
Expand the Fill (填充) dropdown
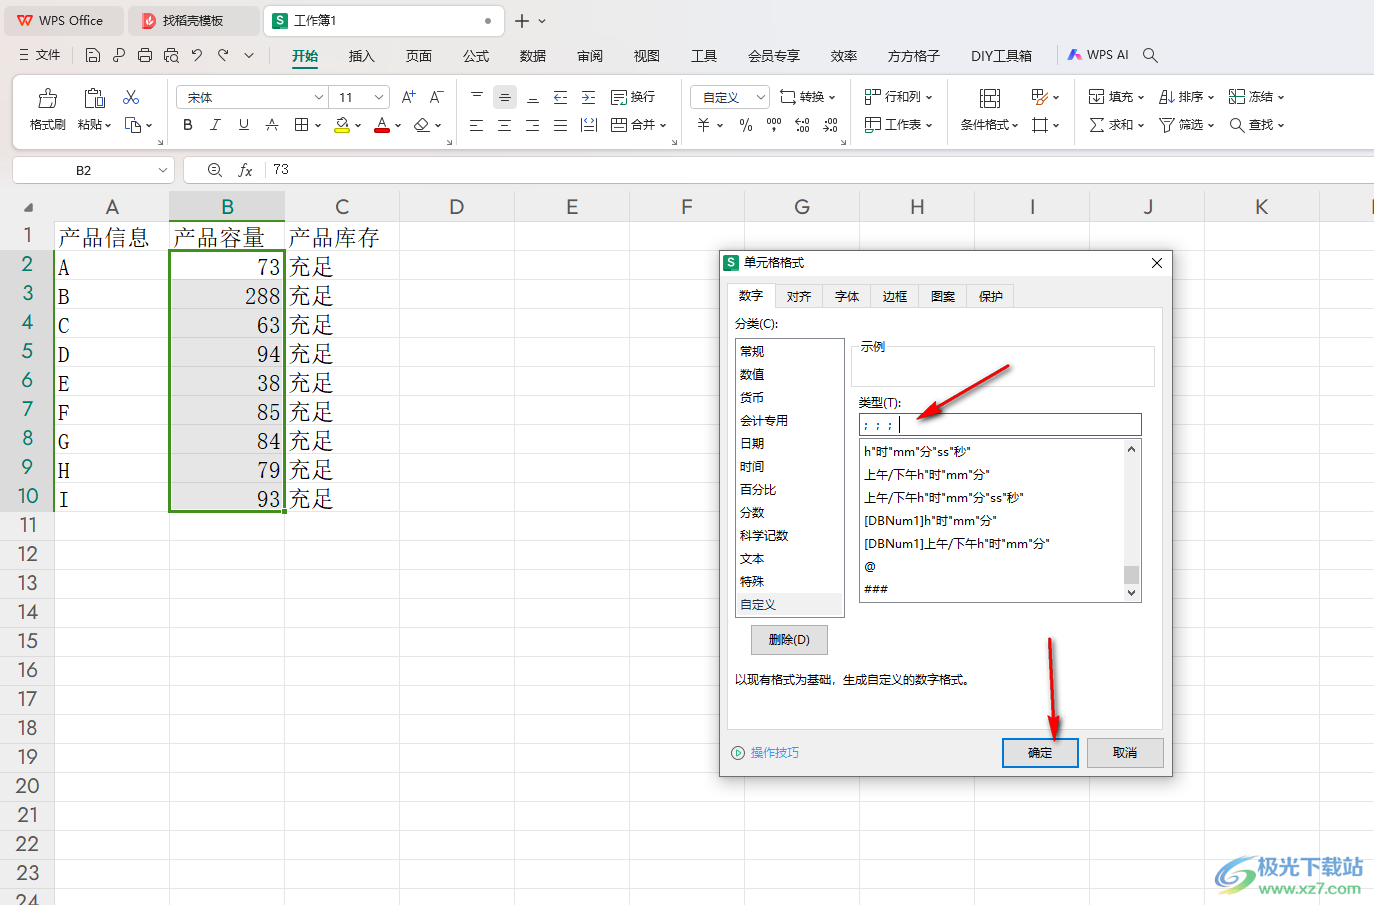click(1142, 97)
